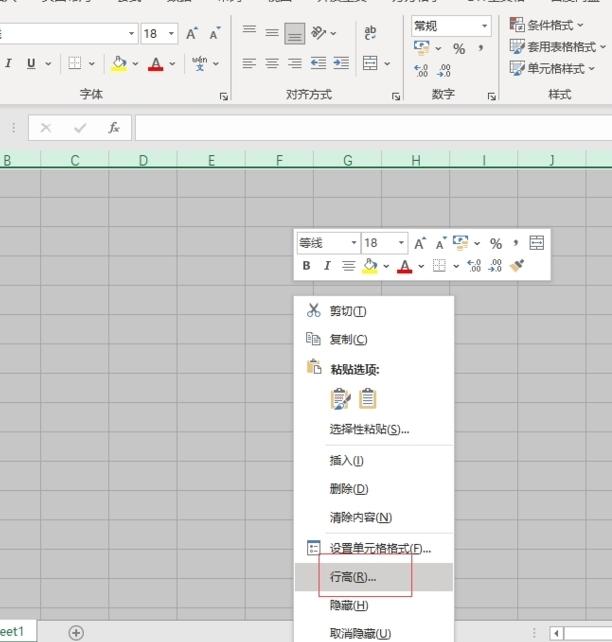Select column G header
Viewport: 612px width, 642px height.
[348, 160]
